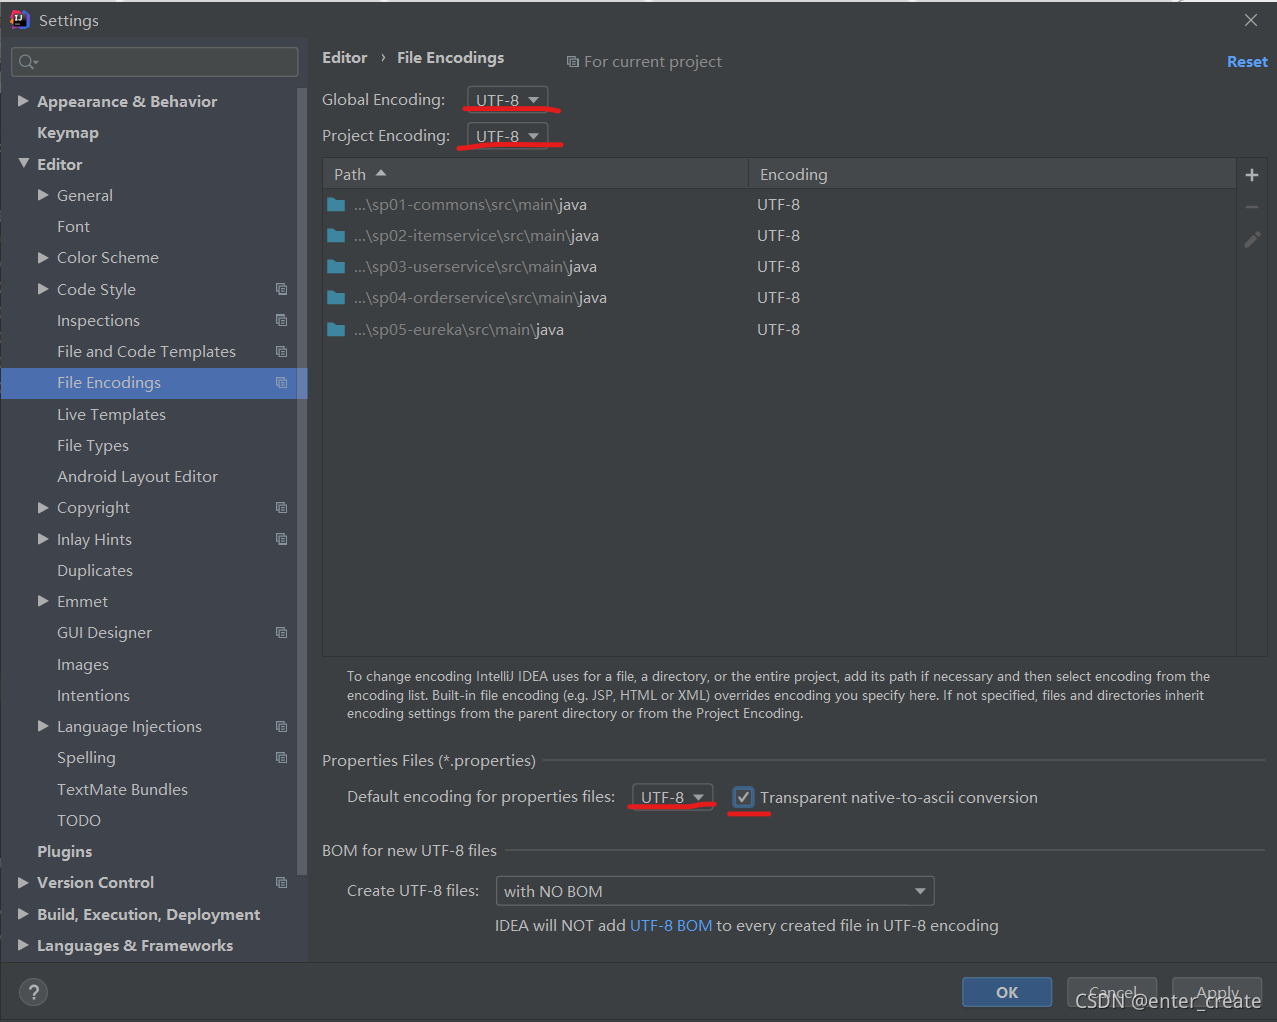The width and height of the screenshot is (1277, 1022).
Task: Click the IntelliJ logo in title bar
Action: click(x=20, y=20)
